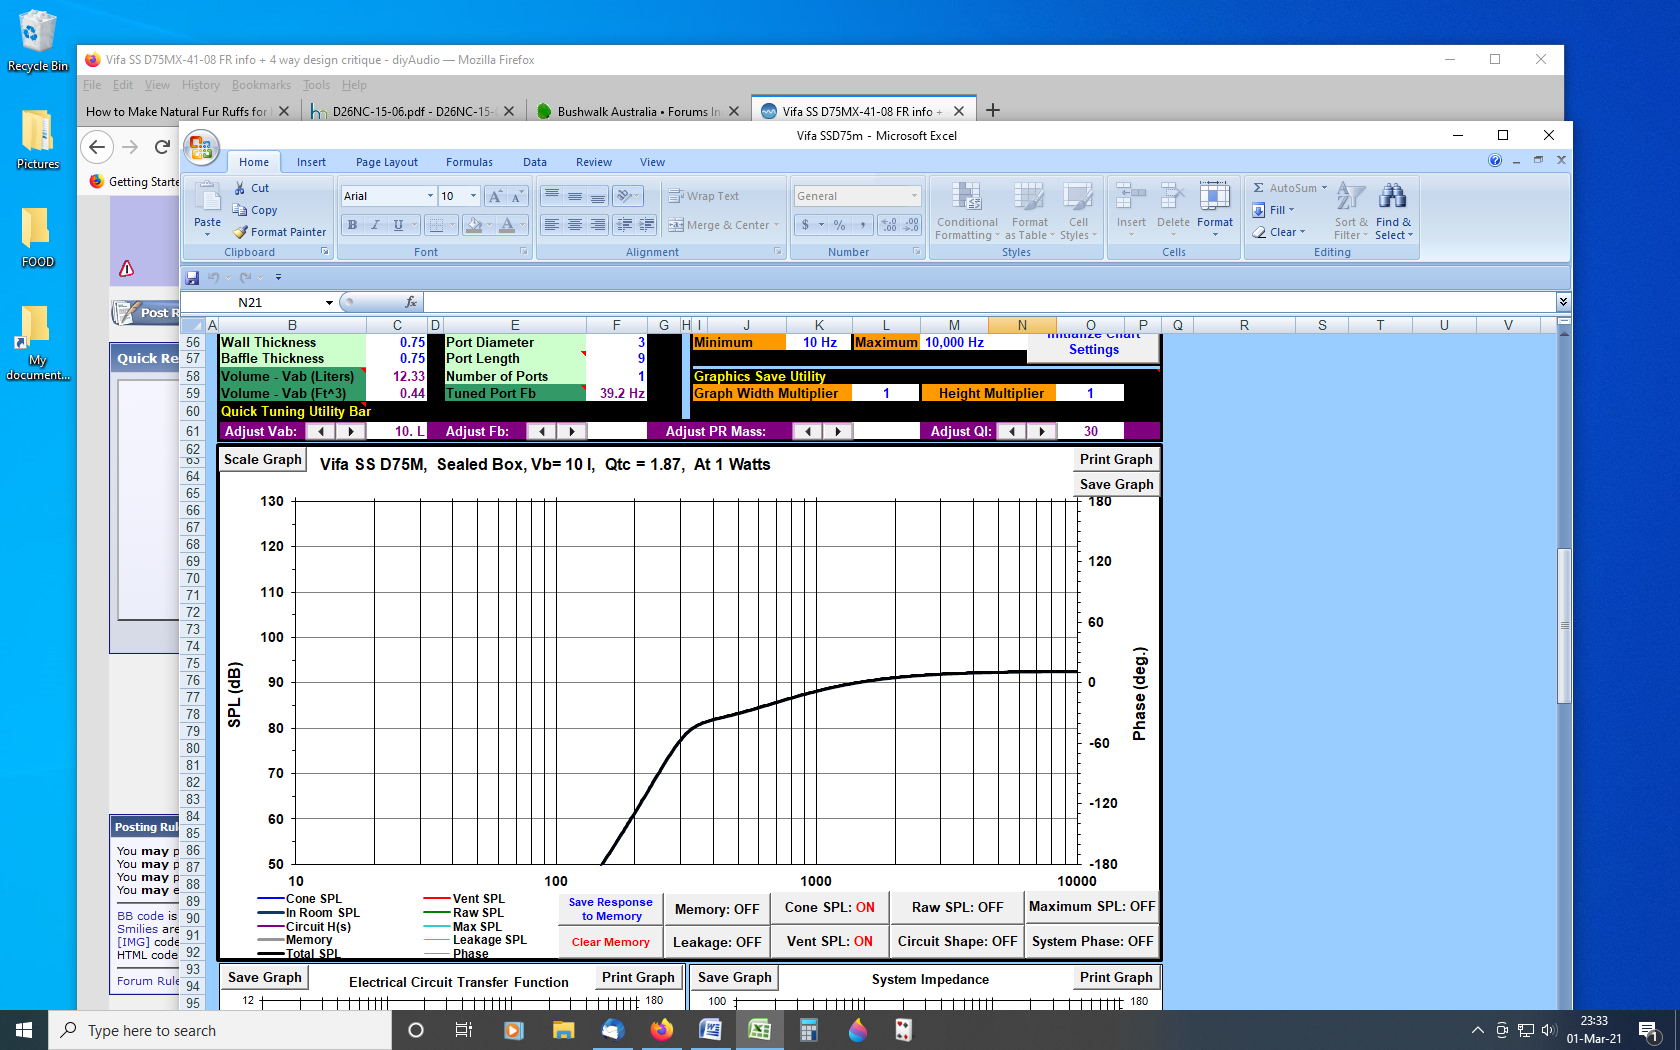Click the Paste clipboard icon in Excel
Viewport: 1680px width, 1050px height.
tap(207, 197)
